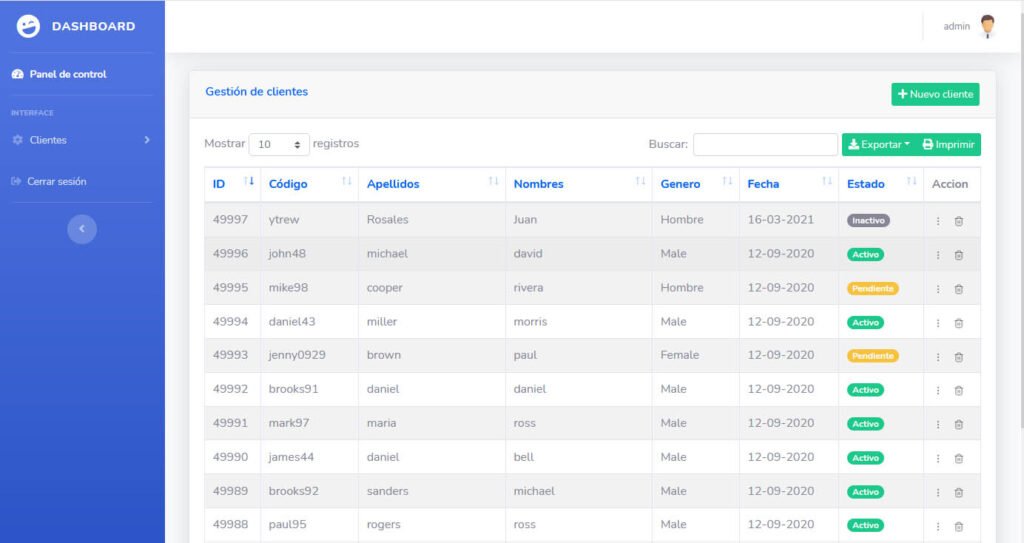Focus the Buscar search field

(765, 144)
